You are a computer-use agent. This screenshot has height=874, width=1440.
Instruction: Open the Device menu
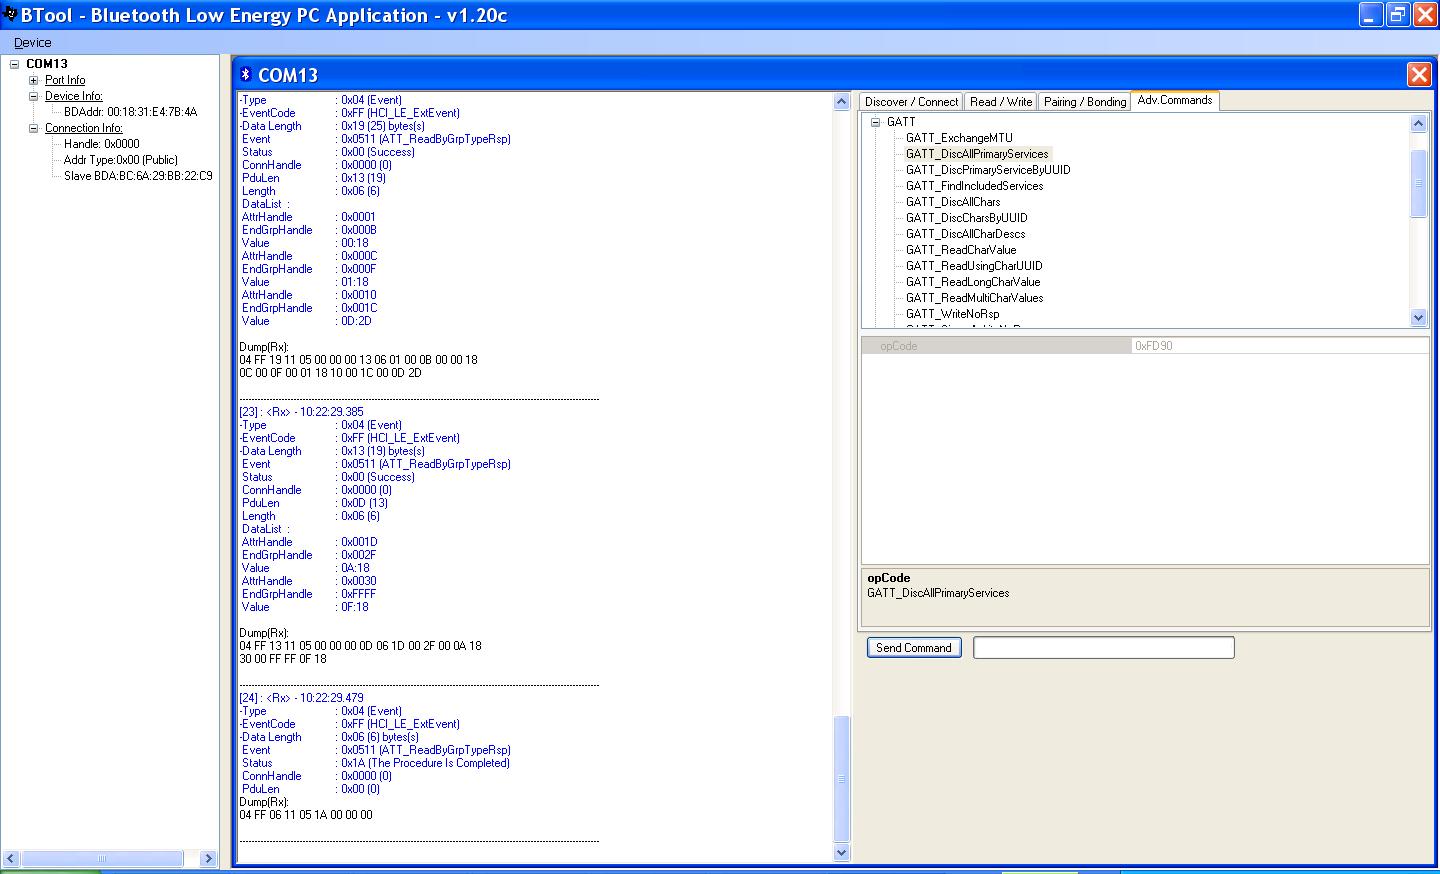pyautogui.click(x=32, y=43)
